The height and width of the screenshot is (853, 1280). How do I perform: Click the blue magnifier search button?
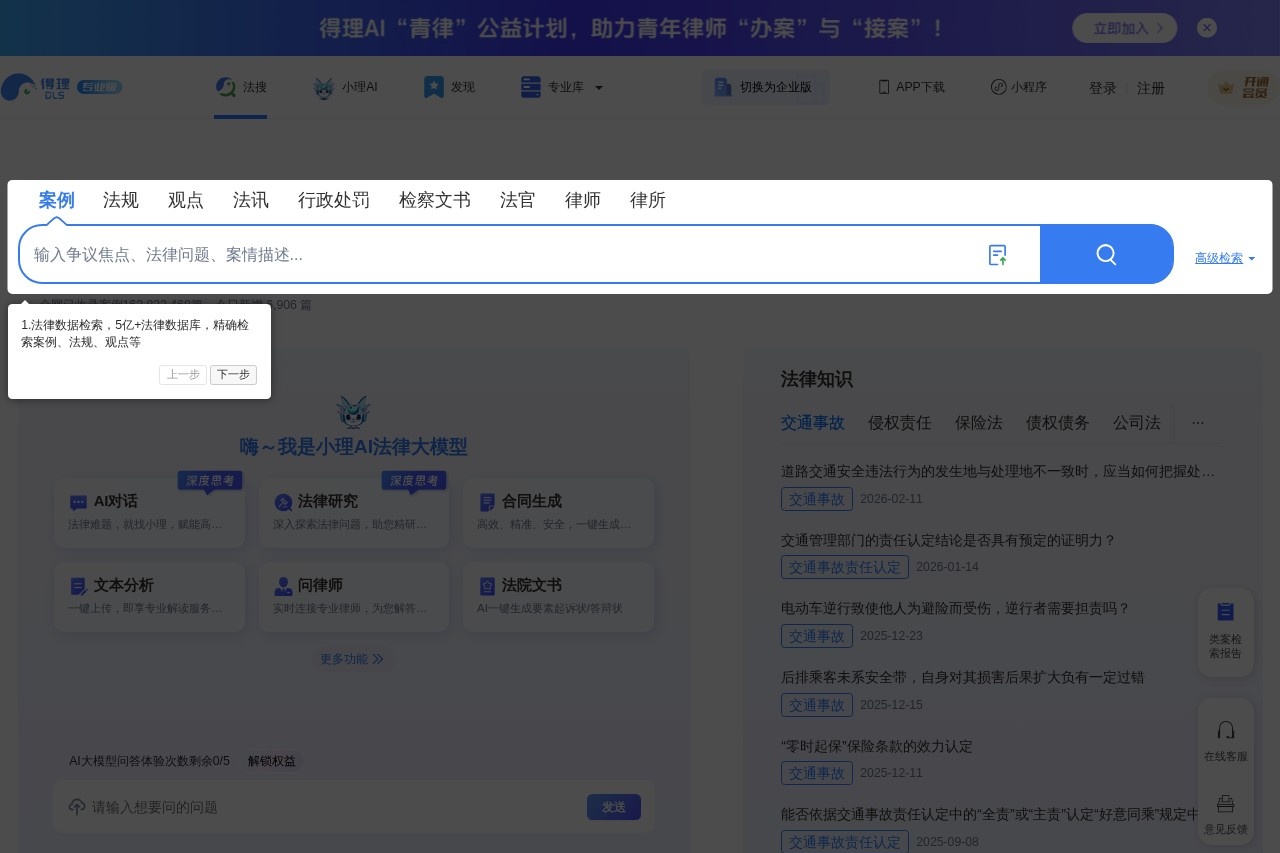coord(1106,254)
